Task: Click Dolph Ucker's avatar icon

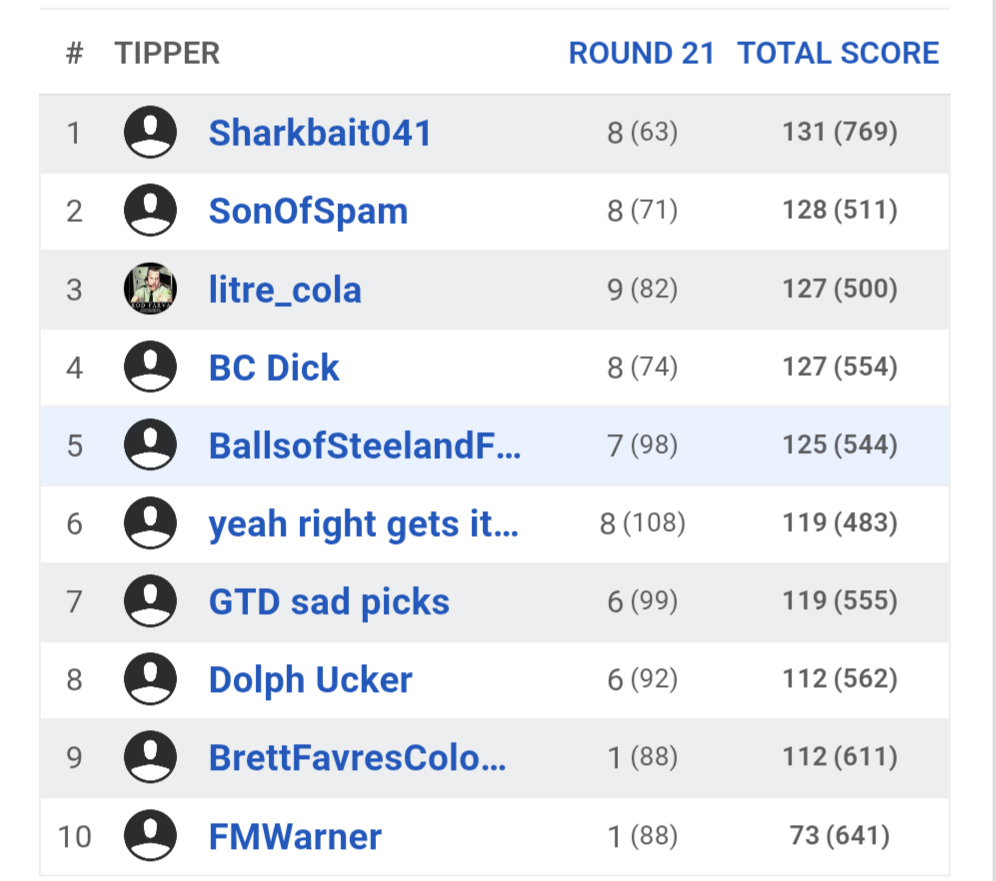Action: (150, 679)
